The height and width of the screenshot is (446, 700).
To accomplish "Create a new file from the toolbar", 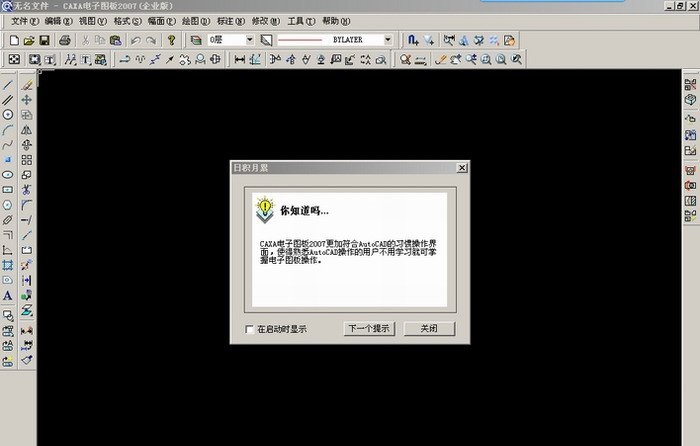I will coord(14,40).
